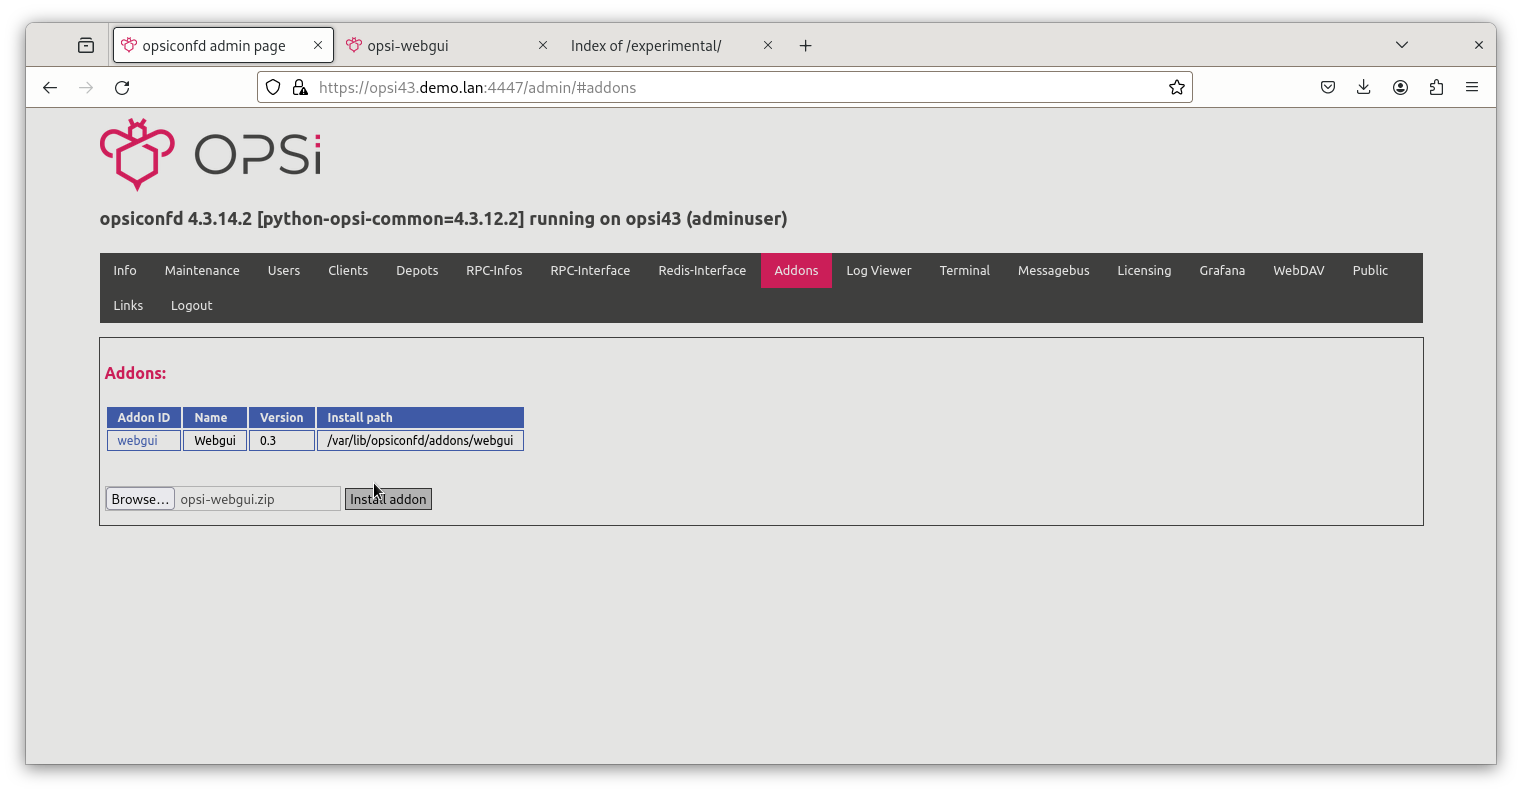Open the Grafana link
Viewport: 1522px width, 793px height.
(1222, 271)
